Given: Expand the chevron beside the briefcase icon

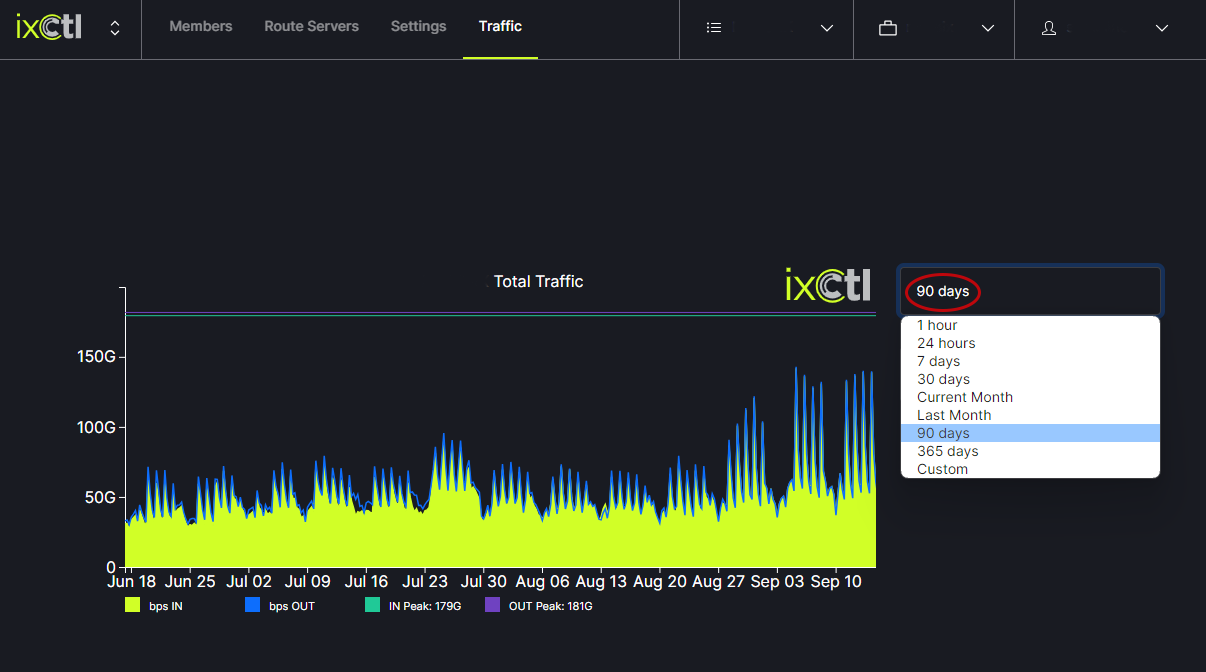Looking at the screenshot, I should click(x=988, y=29).
